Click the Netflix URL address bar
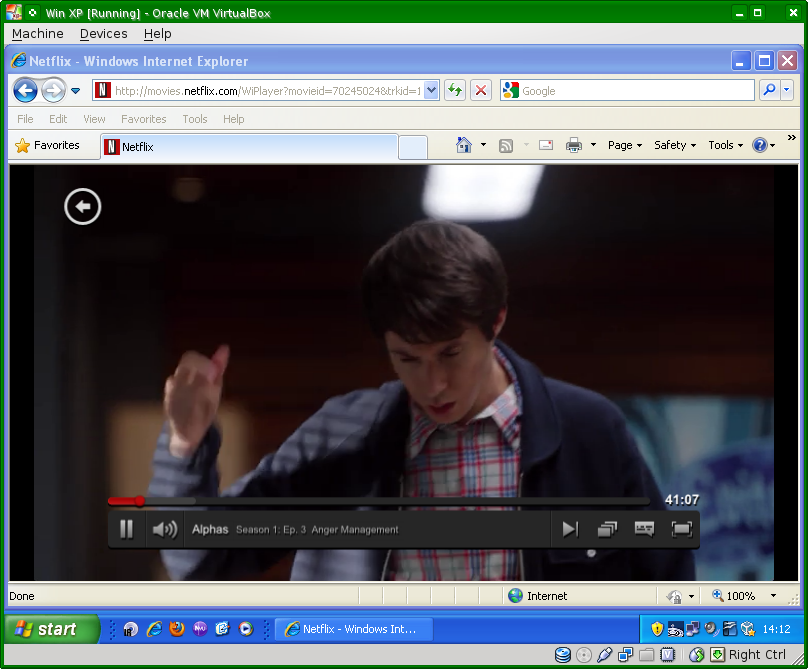808x669 pixels. tap(267, 91)
